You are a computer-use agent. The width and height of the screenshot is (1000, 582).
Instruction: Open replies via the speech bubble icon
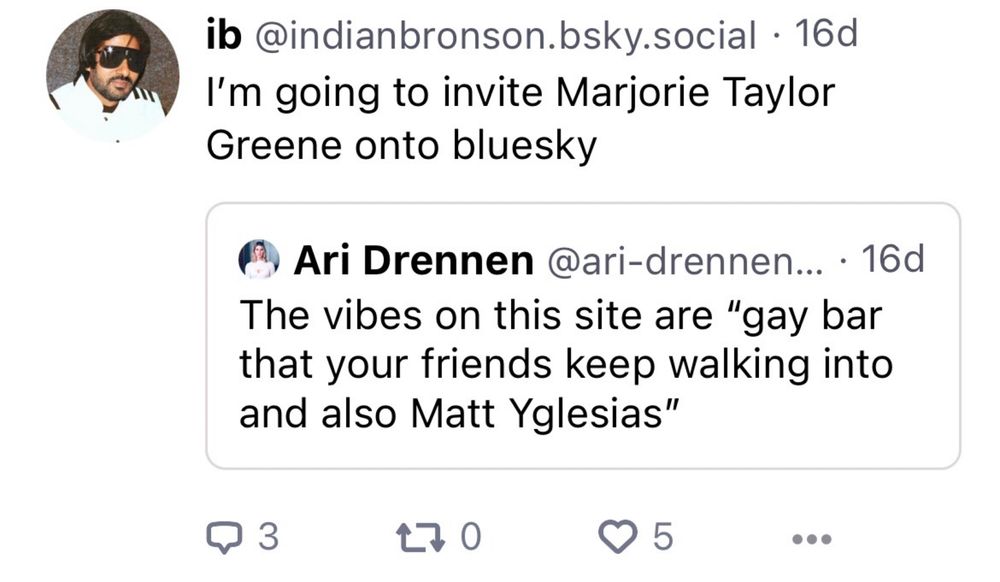(x=222, y=536)
